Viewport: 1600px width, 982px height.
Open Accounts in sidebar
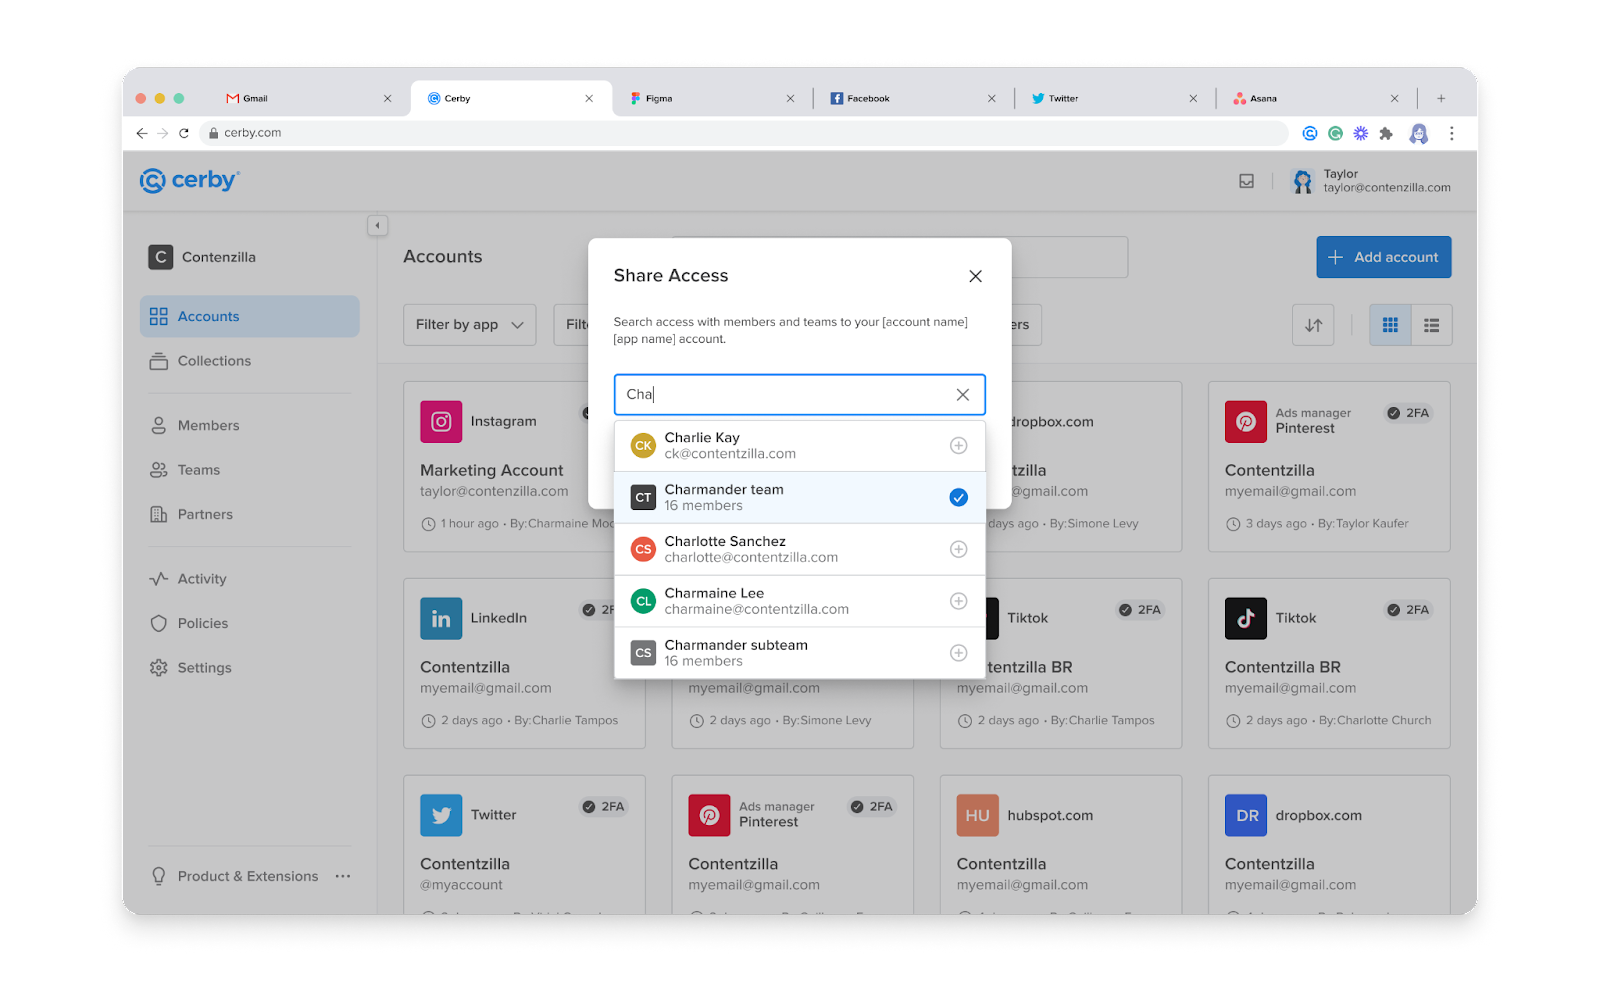click(250, 316)
